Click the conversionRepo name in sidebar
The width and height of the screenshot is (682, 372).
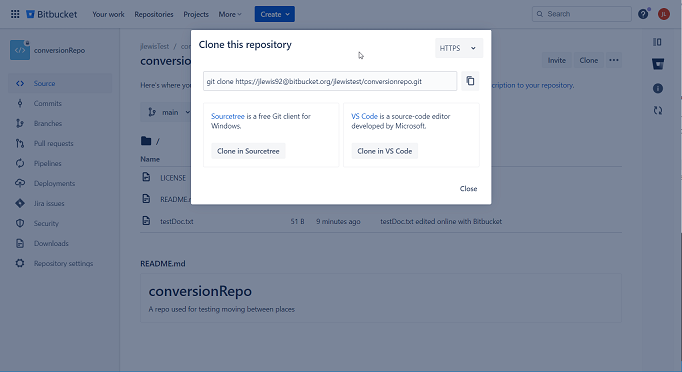(60, 50)
